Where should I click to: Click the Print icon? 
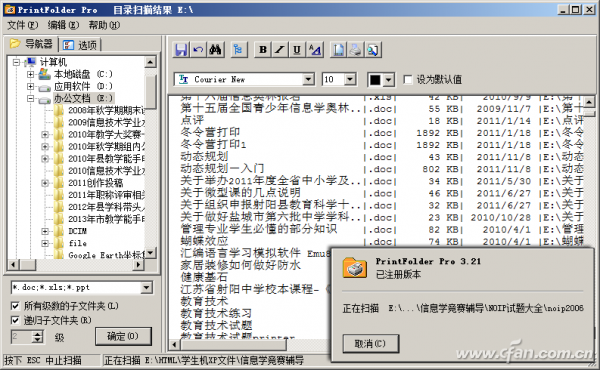point(355,50)
